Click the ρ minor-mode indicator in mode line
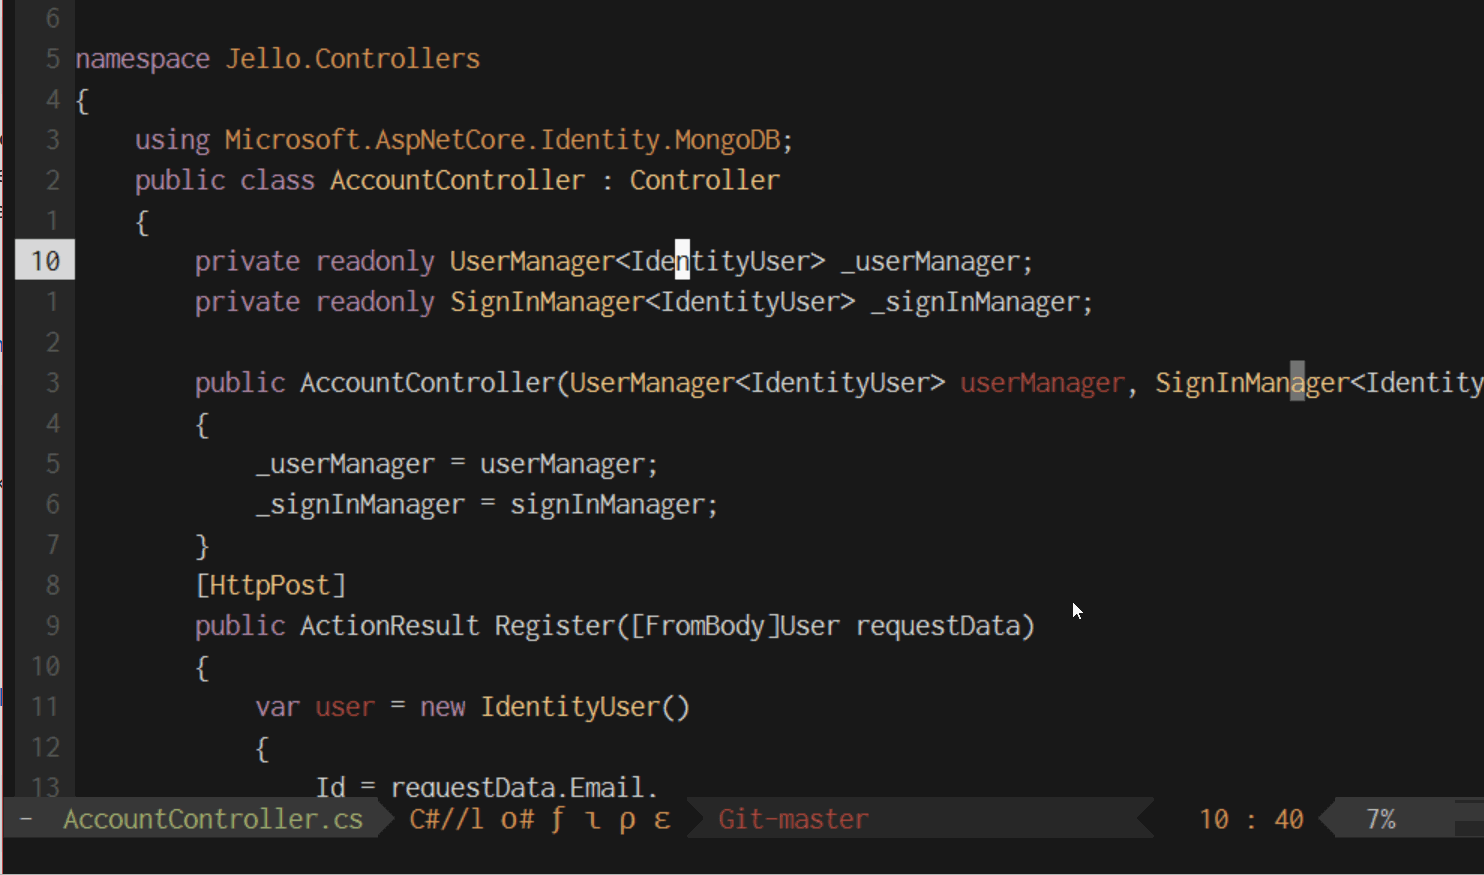The image size is (1484, 875). click(627, 819)
